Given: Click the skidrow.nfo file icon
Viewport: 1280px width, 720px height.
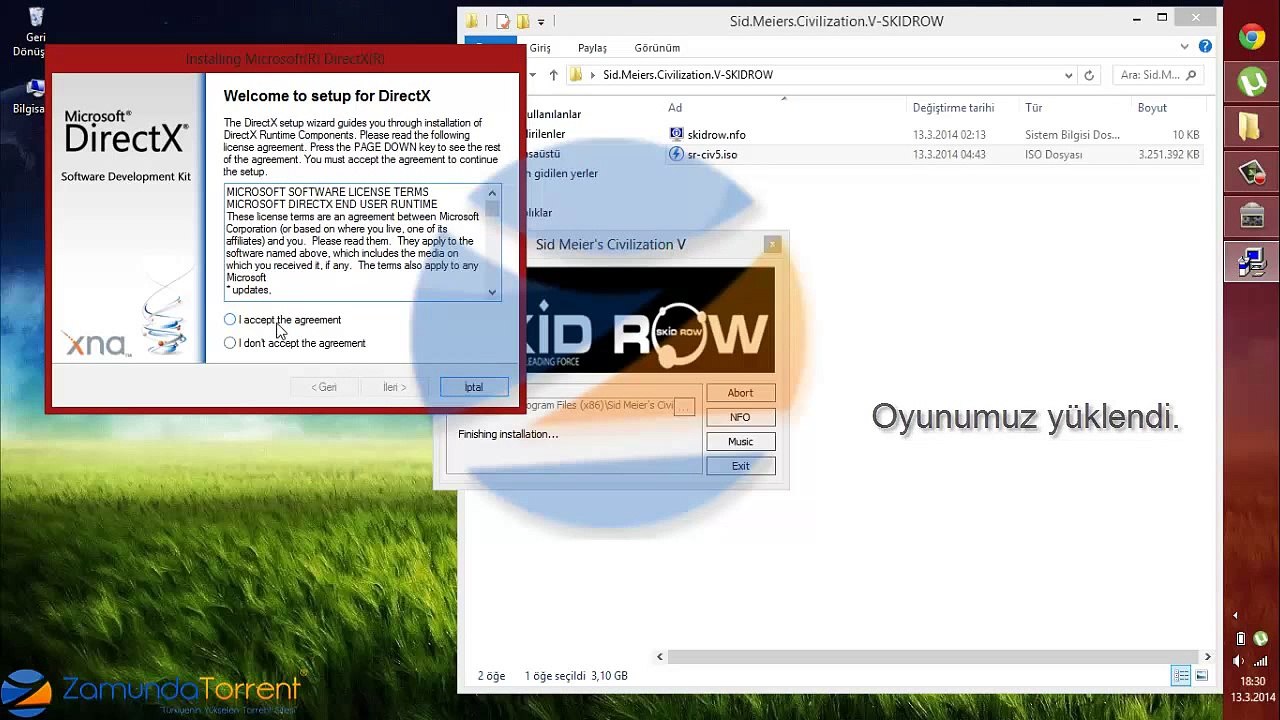Looking at the screenshot, I should 676,135.
